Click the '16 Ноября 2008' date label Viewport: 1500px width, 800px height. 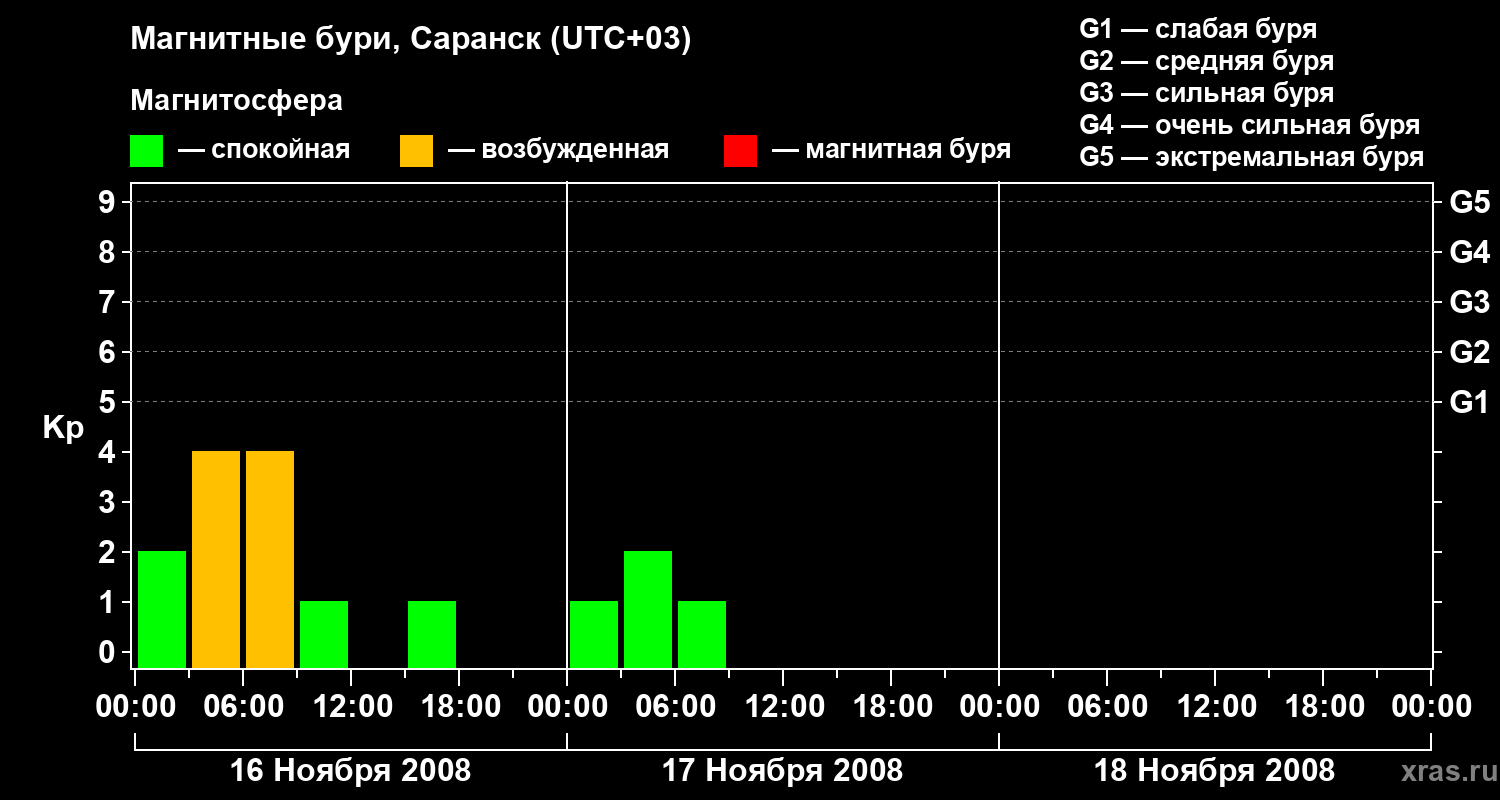point(350,771)
